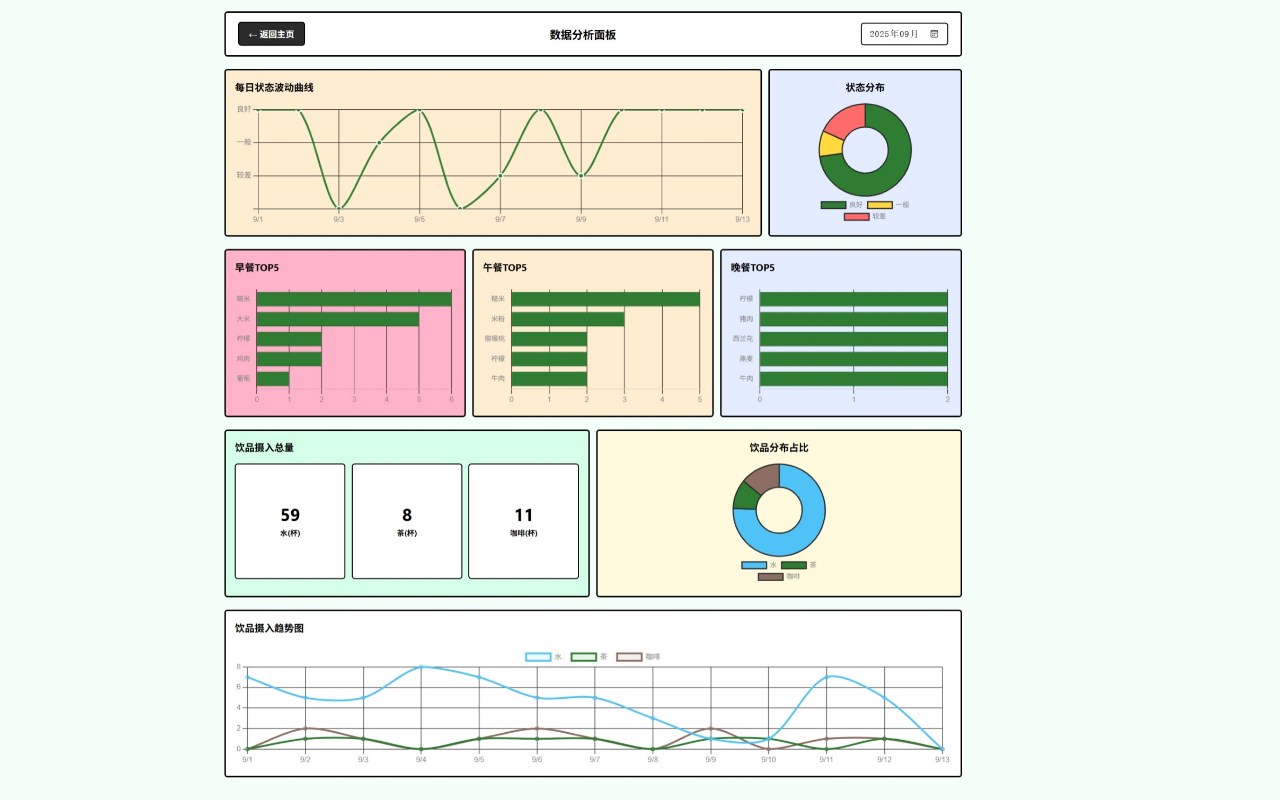
Task: Toggle the 水 legend in 饮品分布占比
Action: tap(759, 565)
